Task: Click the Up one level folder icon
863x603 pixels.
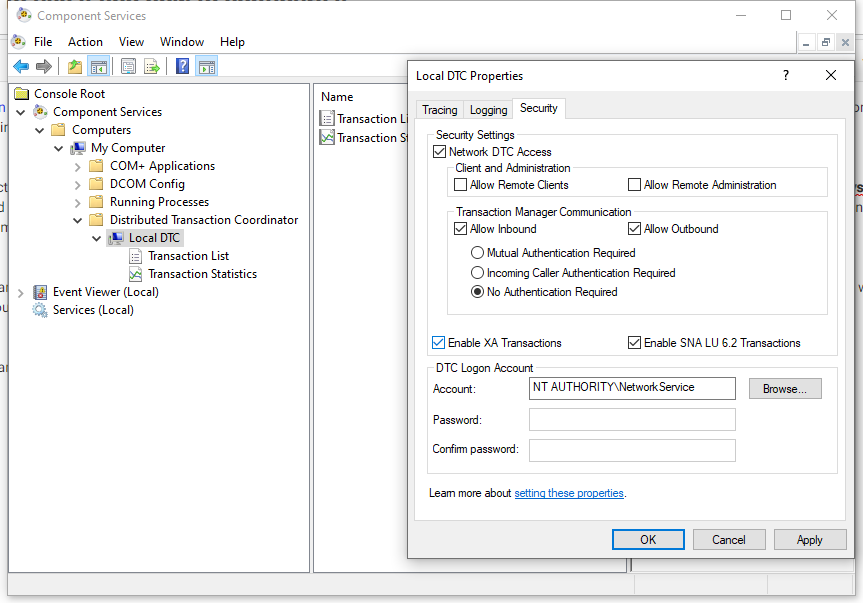Action: tap(74, 67)
